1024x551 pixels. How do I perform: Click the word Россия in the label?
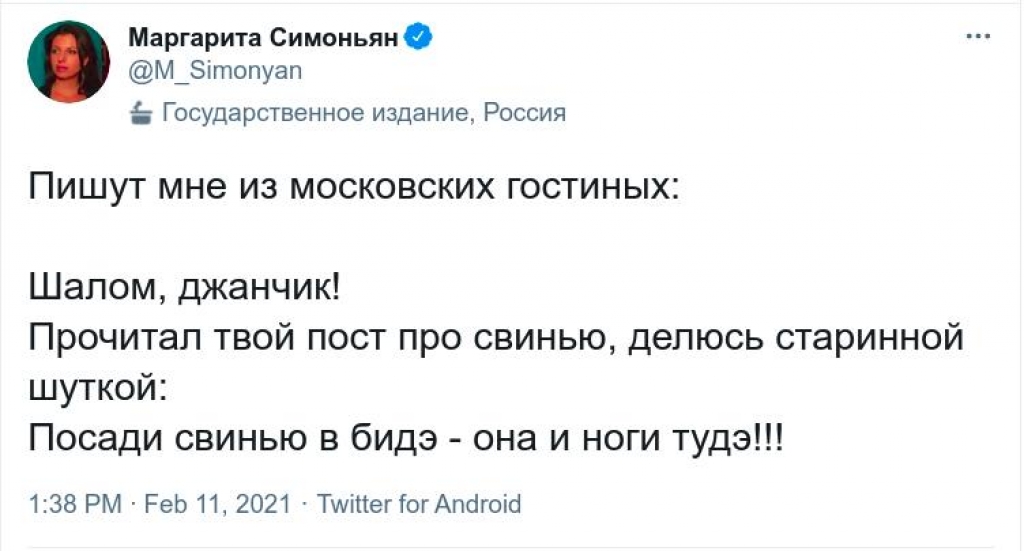pyautogui.click(x=524, y=113)
